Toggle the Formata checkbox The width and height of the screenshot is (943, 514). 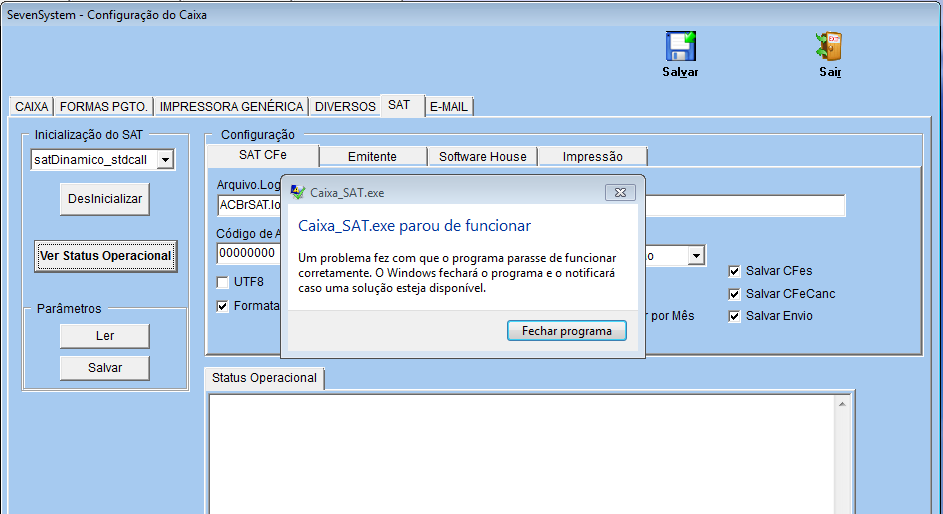[x=223, y=307]
